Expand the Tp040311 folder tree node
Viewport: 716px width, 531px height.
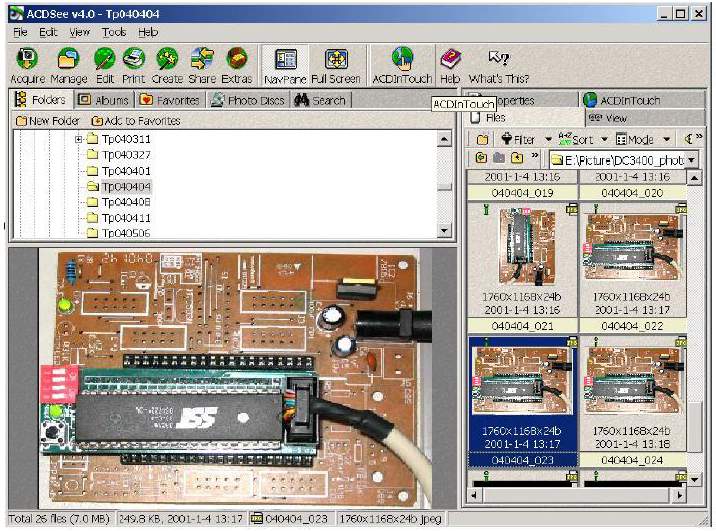[79, 139]
